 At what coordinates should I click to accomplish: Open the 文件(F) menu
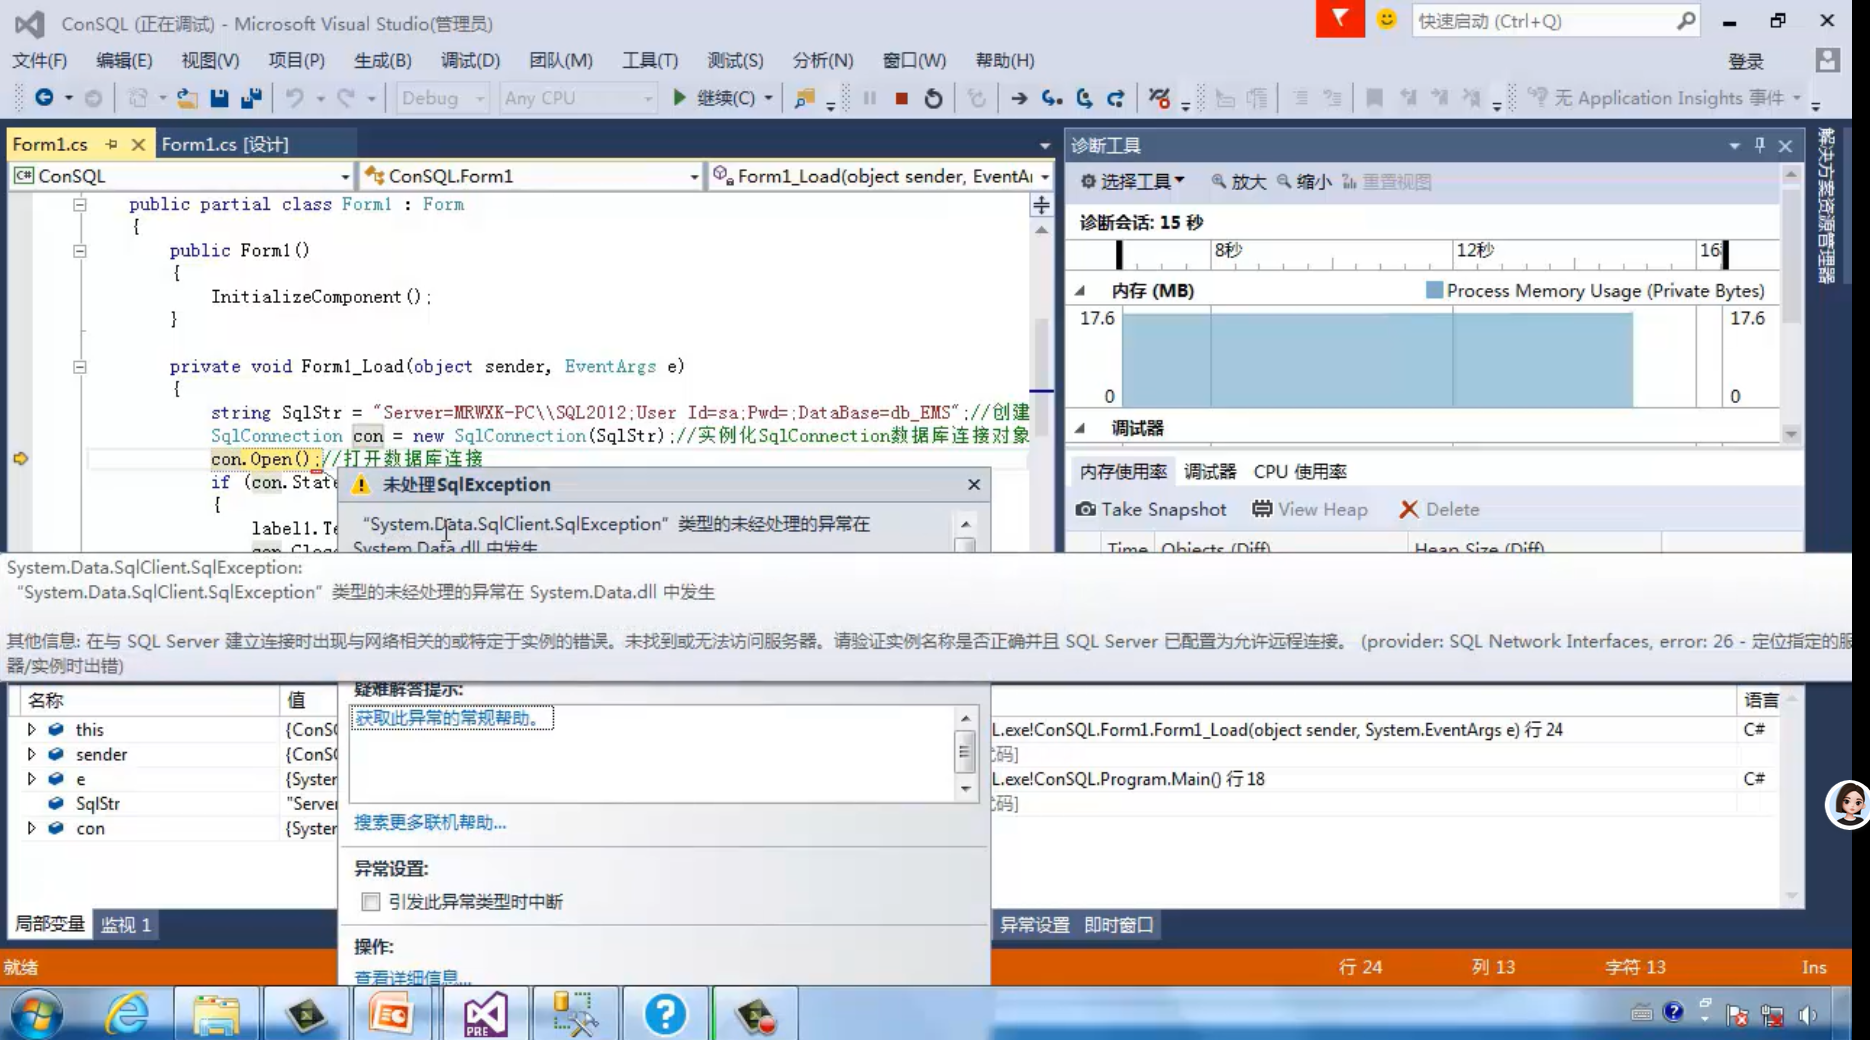point(39,60)
